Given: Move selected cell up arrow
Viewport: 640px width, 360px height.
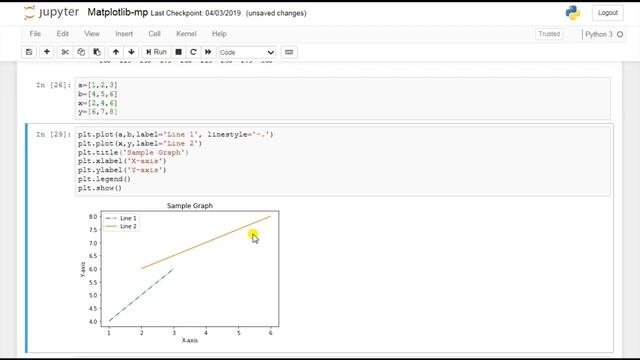Looking at the screenshot, I should (116, 52).
